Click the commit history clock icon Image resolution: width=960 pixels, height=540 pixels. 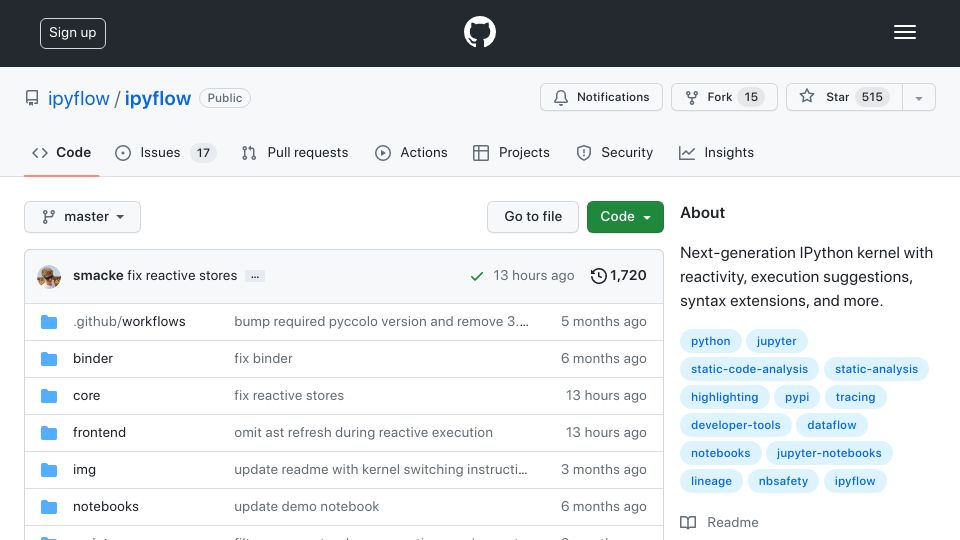(x=599, y=276)
